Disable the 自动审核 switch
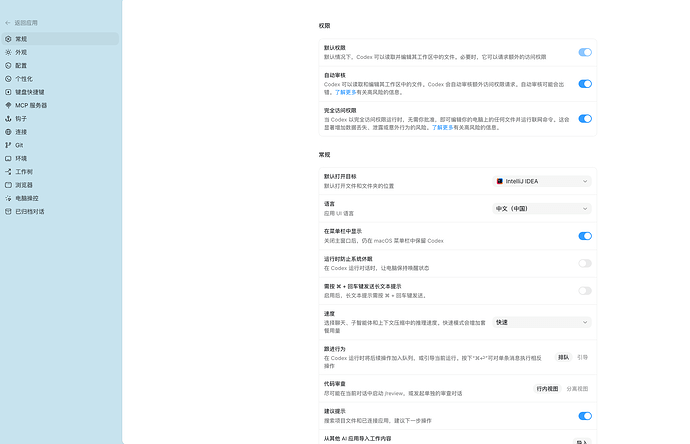This screenshot has height=444, width=690. tap(585, 84)
